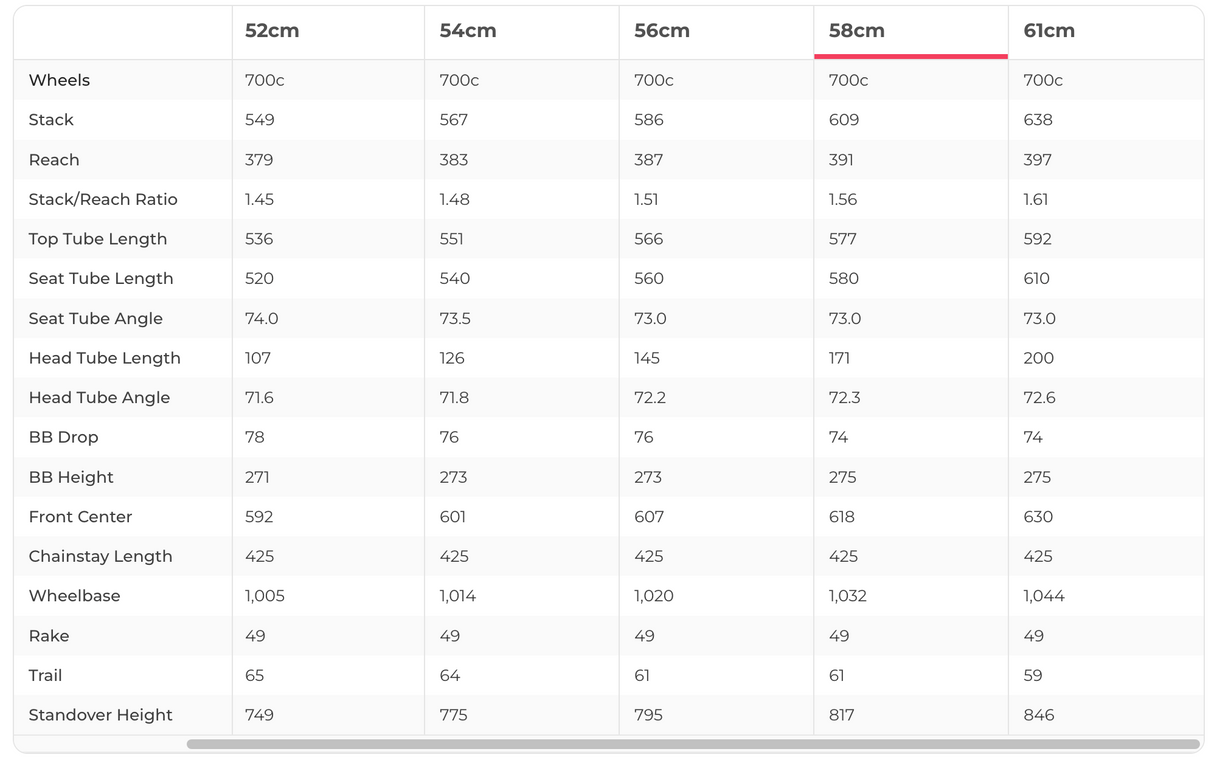Image resolution: width=1214 pixels, height=760 pixels.
Task: Click the 54cm Head Tube Length 126
Action: [x=453, y=358]
